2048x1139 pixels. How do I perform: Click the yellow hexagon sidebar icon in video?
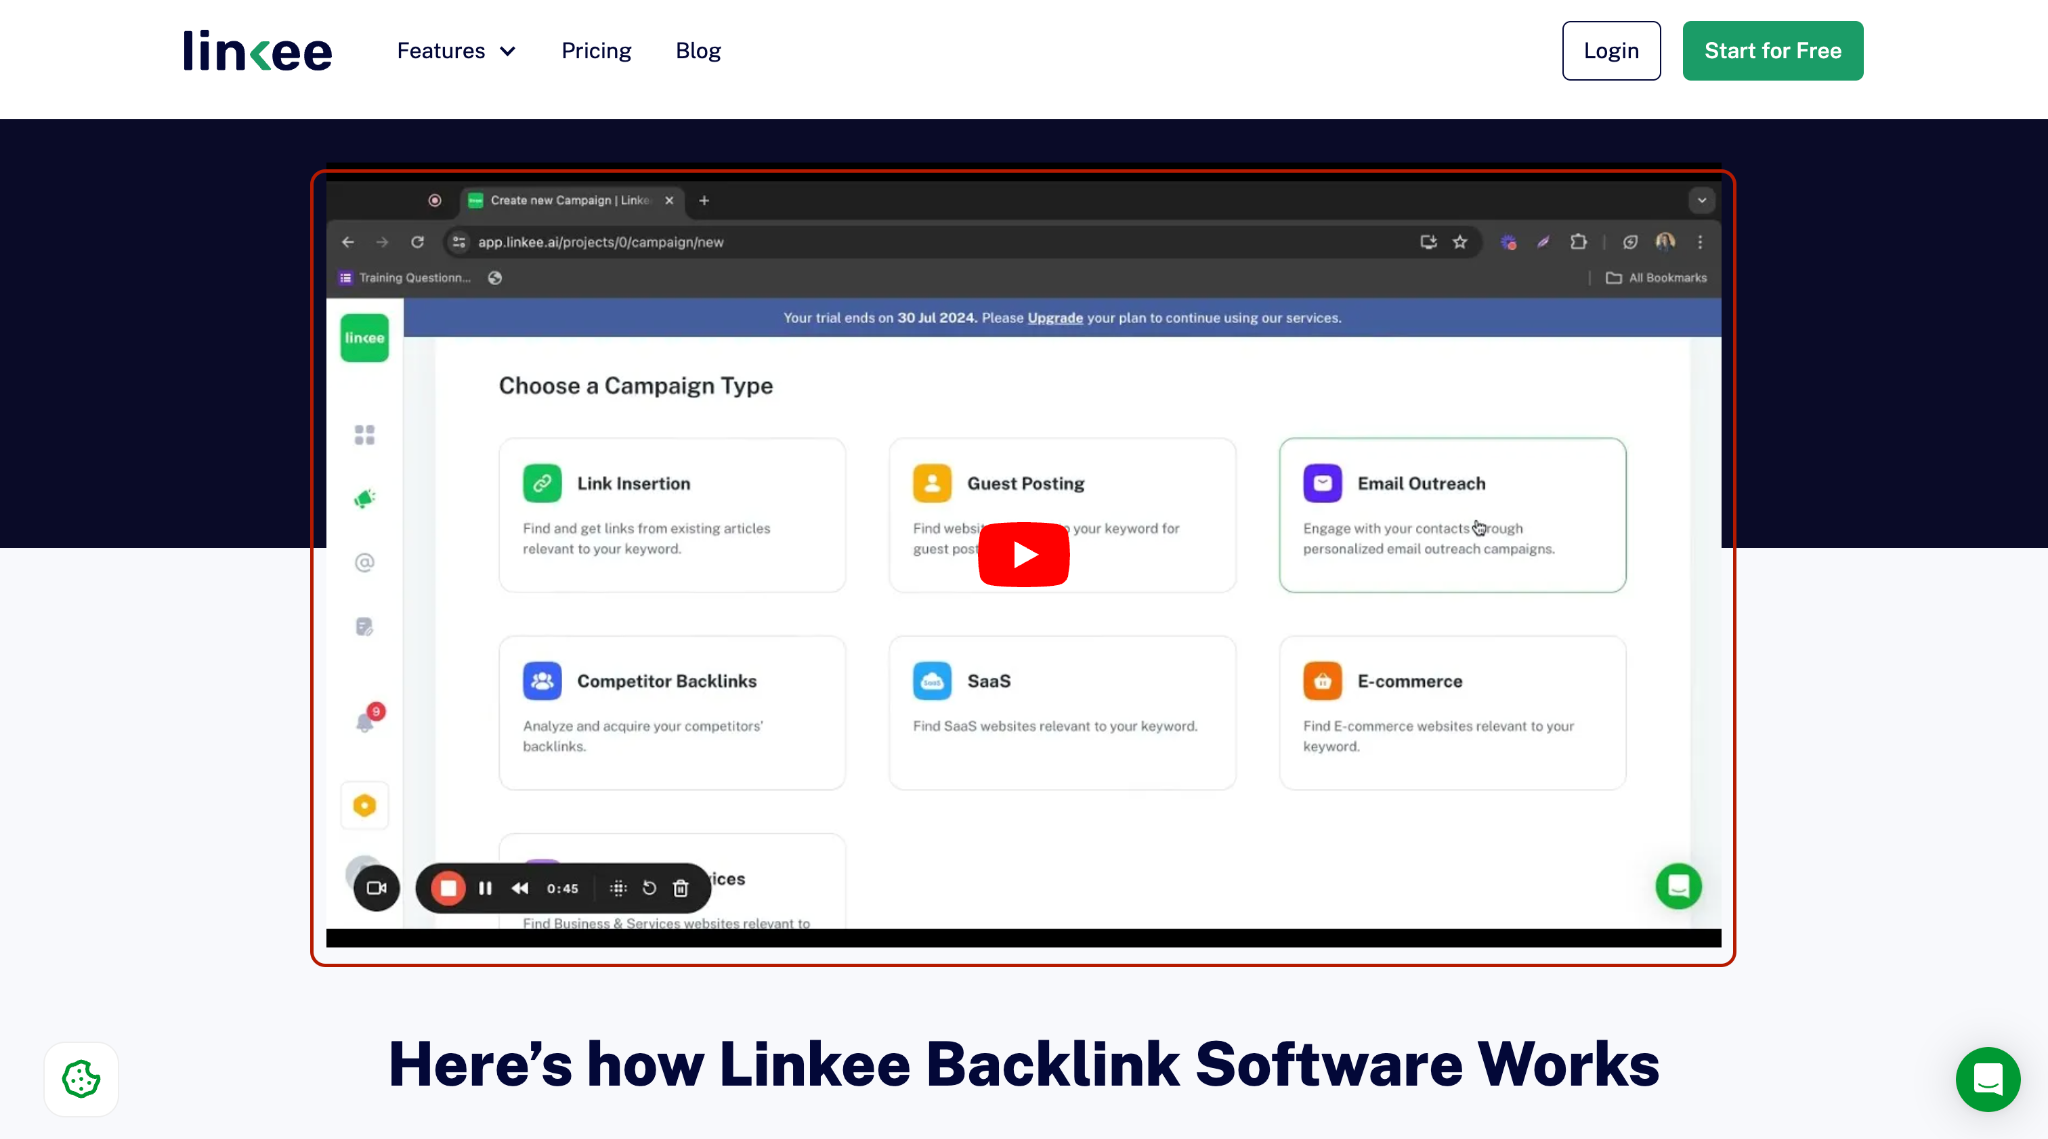(x=364, y=805)
